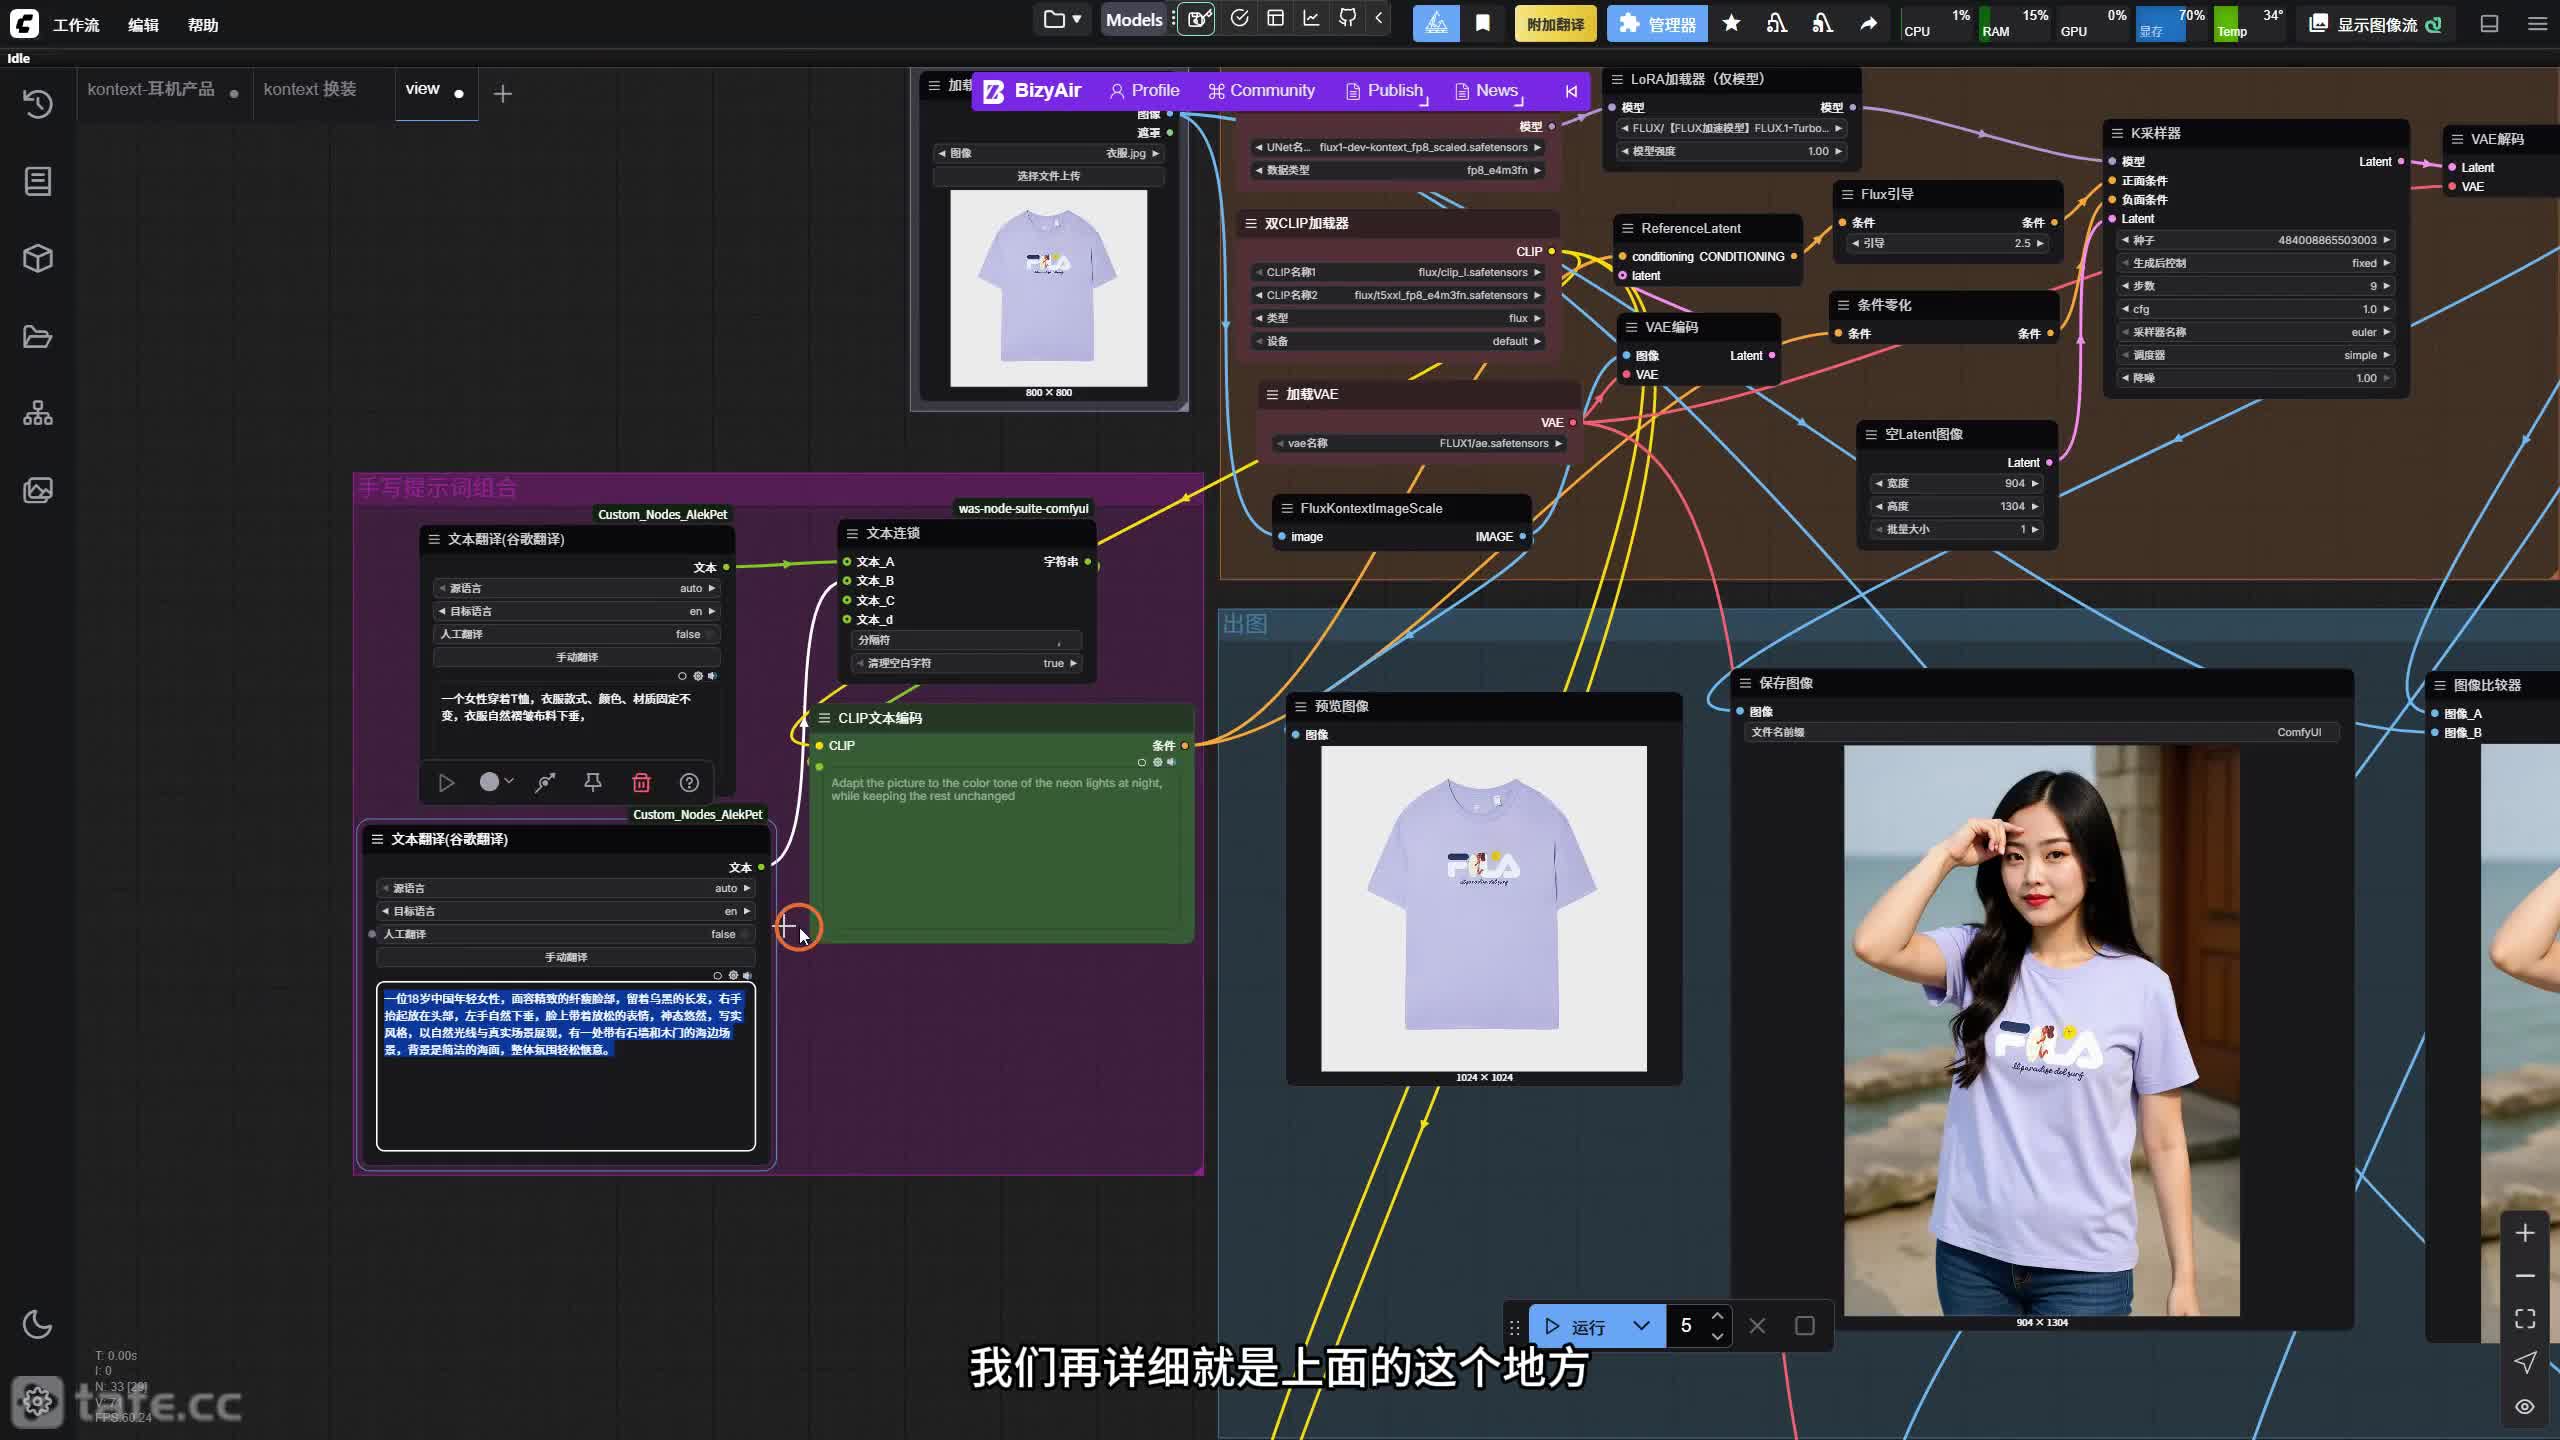Select 采样器名称 euler dropdown
Image resolution: width=2560 pixels, height=1440 pixels.
[x=2255, y=332]
